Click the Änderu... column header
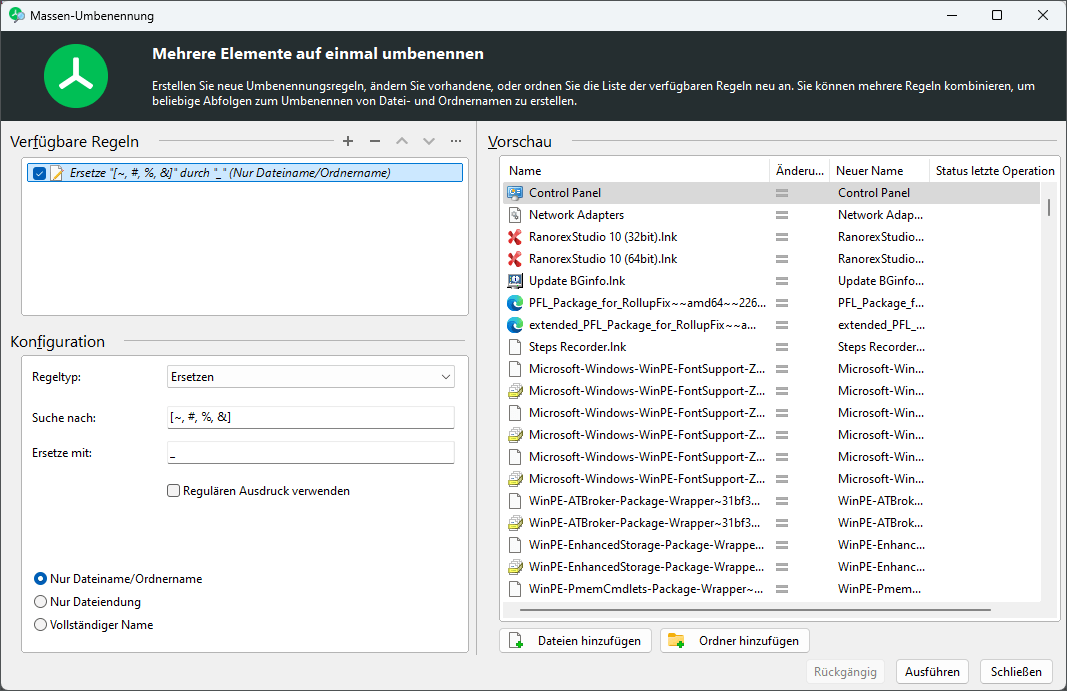 coord(800,171)
